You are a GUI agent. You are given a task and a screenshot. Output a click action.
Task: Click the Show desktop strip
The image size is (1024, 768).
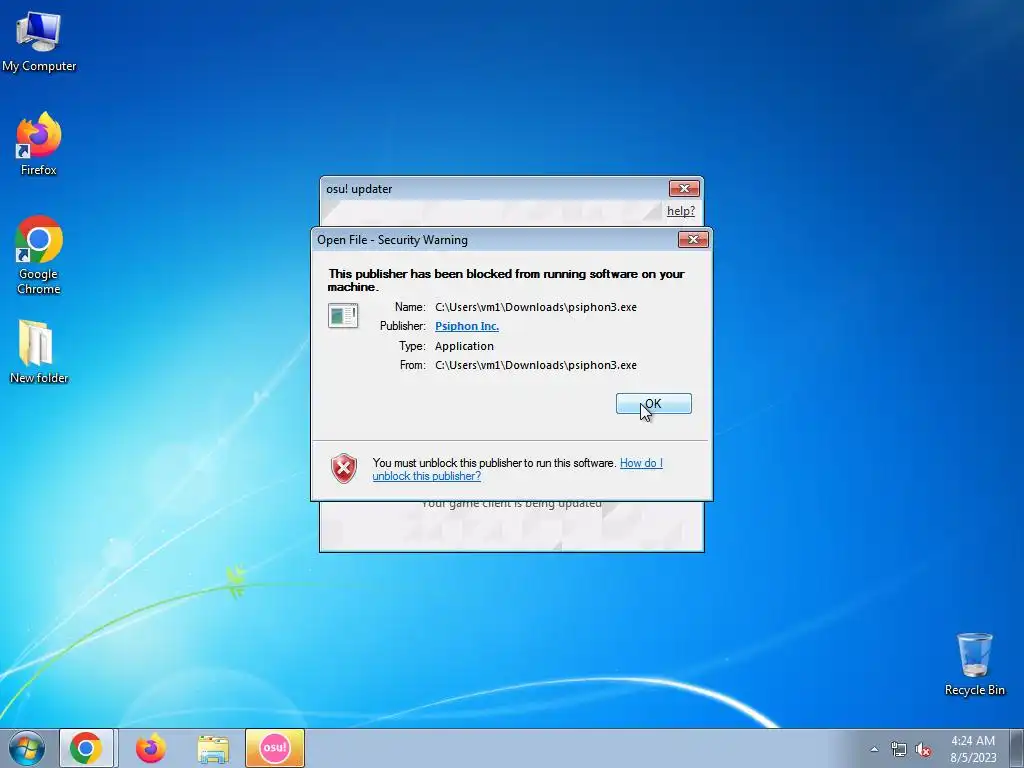pyautogui.click(x=1017, y=748)
